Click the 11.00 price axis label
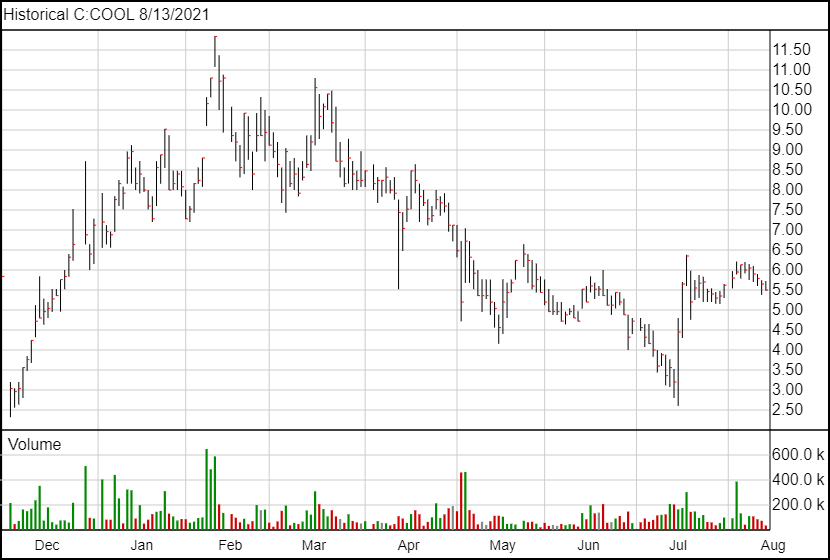 pos(792,69)
